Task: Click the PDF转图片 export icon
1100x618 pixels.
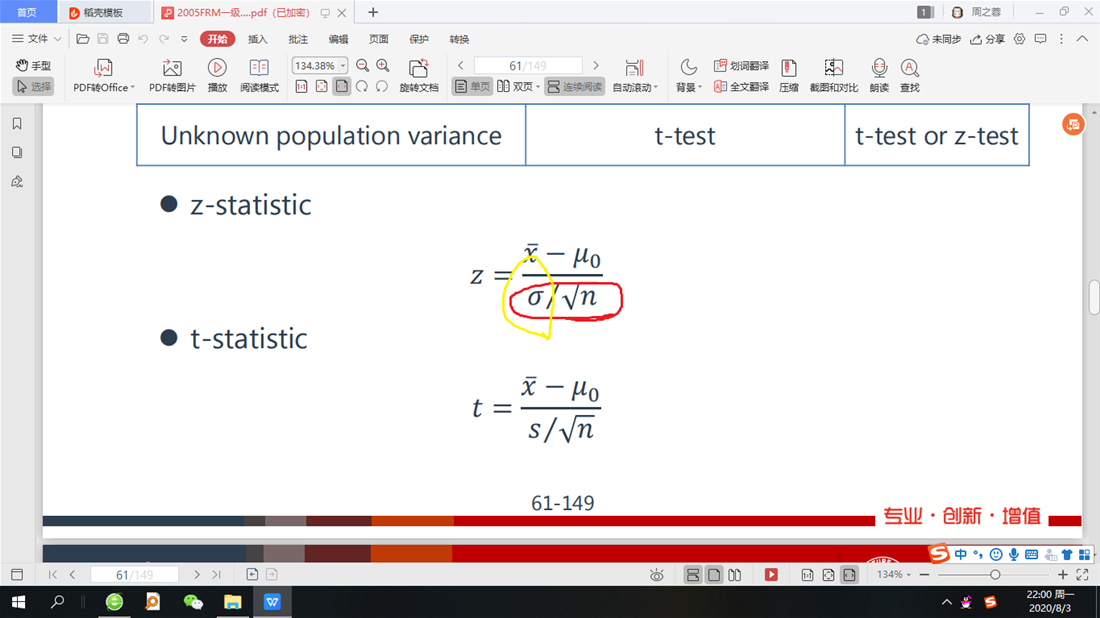Action: pyautogui.click(x=172, y=69)
